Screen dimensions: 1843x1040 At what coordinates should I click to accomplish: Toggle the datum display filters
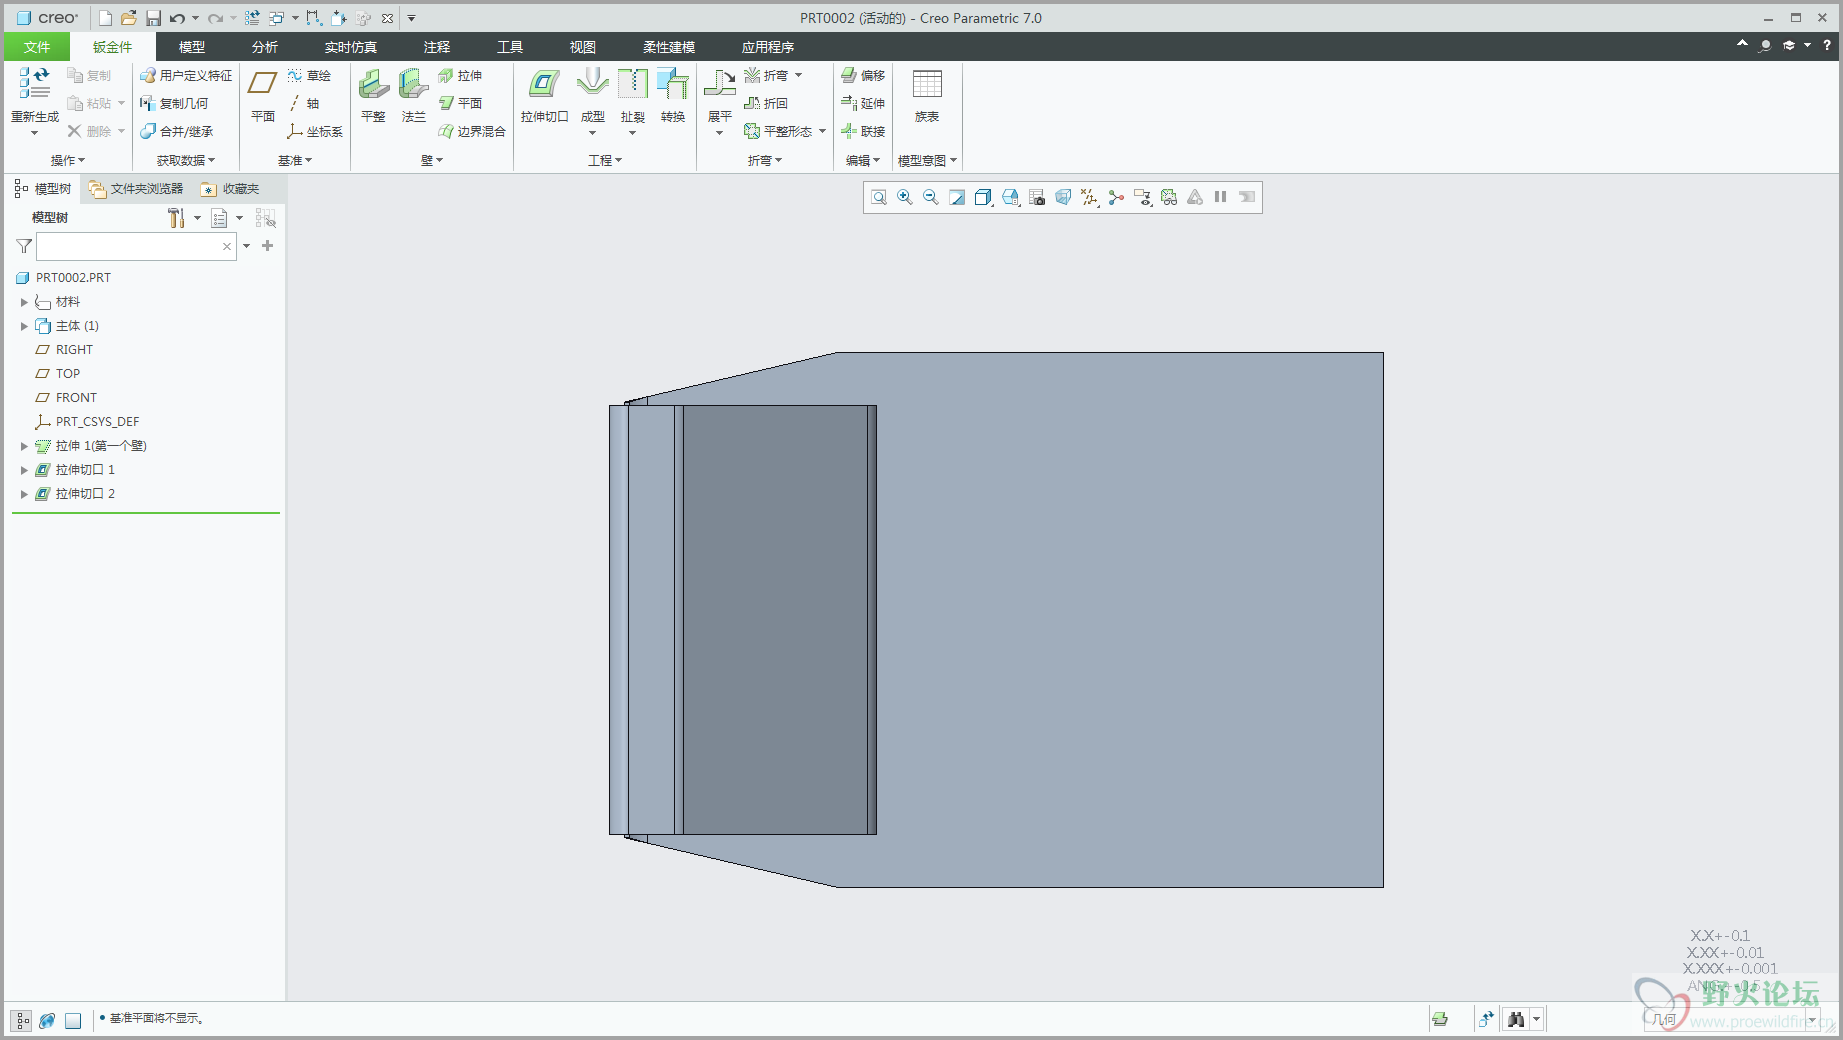(x=1089, y=197)
